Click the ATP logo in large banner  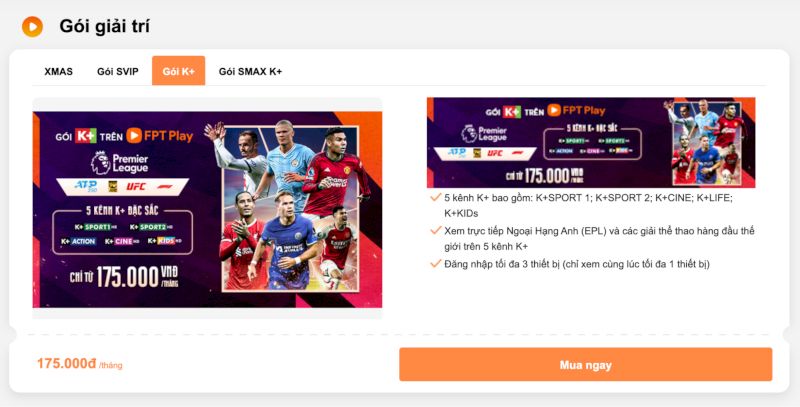click(x=86, y=186)
